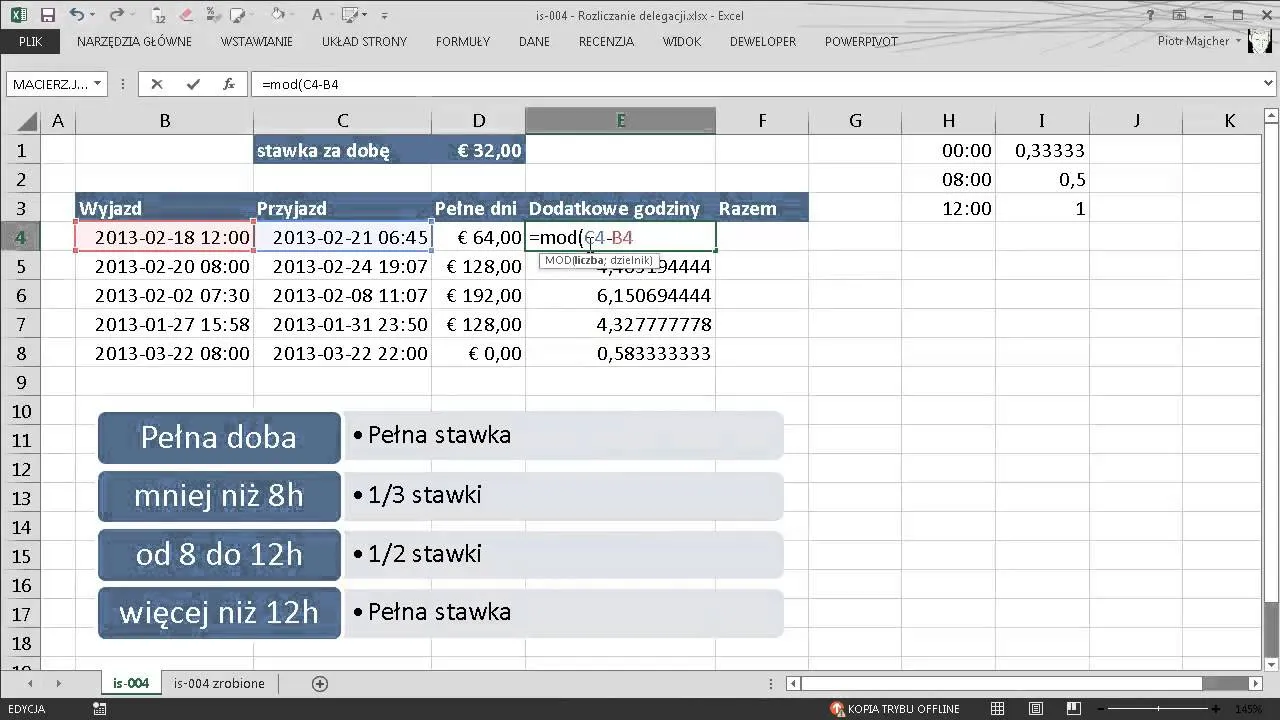Screen dimensions: 1280x720
Task: Select cell D1 containing € 32,00
Action: coord(478,151)
